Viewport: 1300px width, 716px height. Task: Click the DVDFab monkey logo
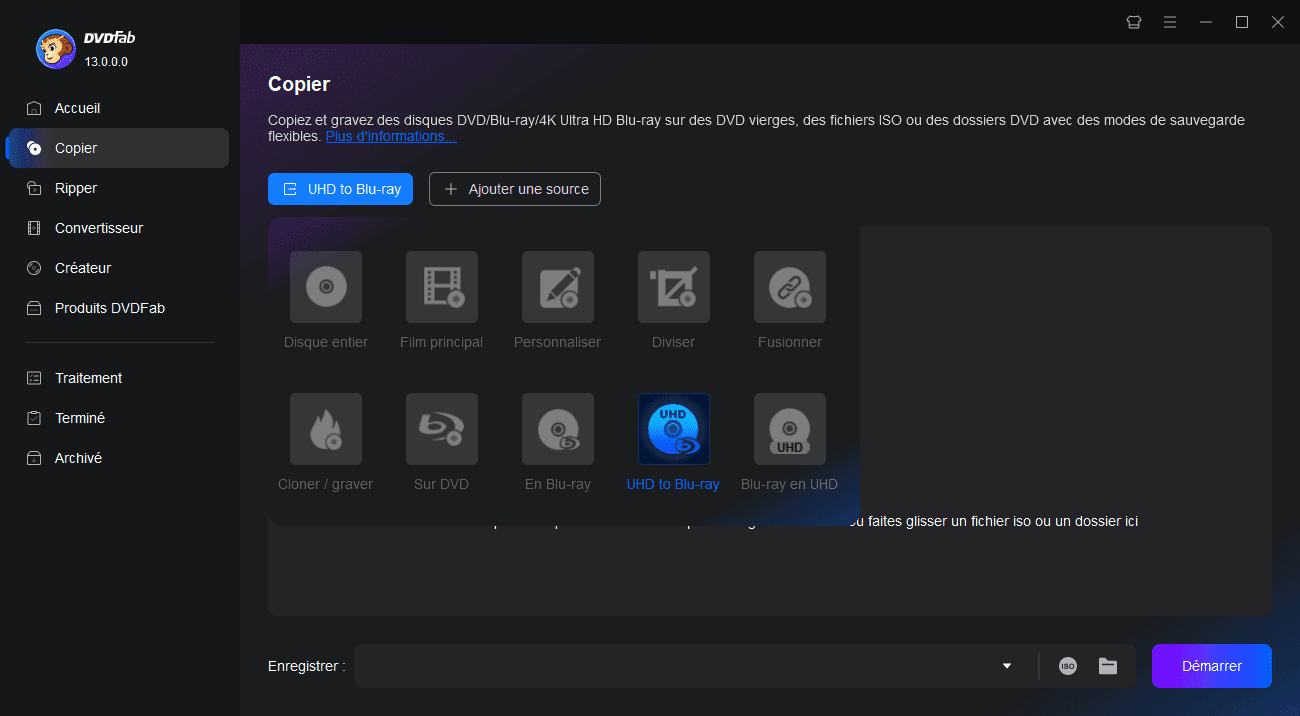pos(56,49)
